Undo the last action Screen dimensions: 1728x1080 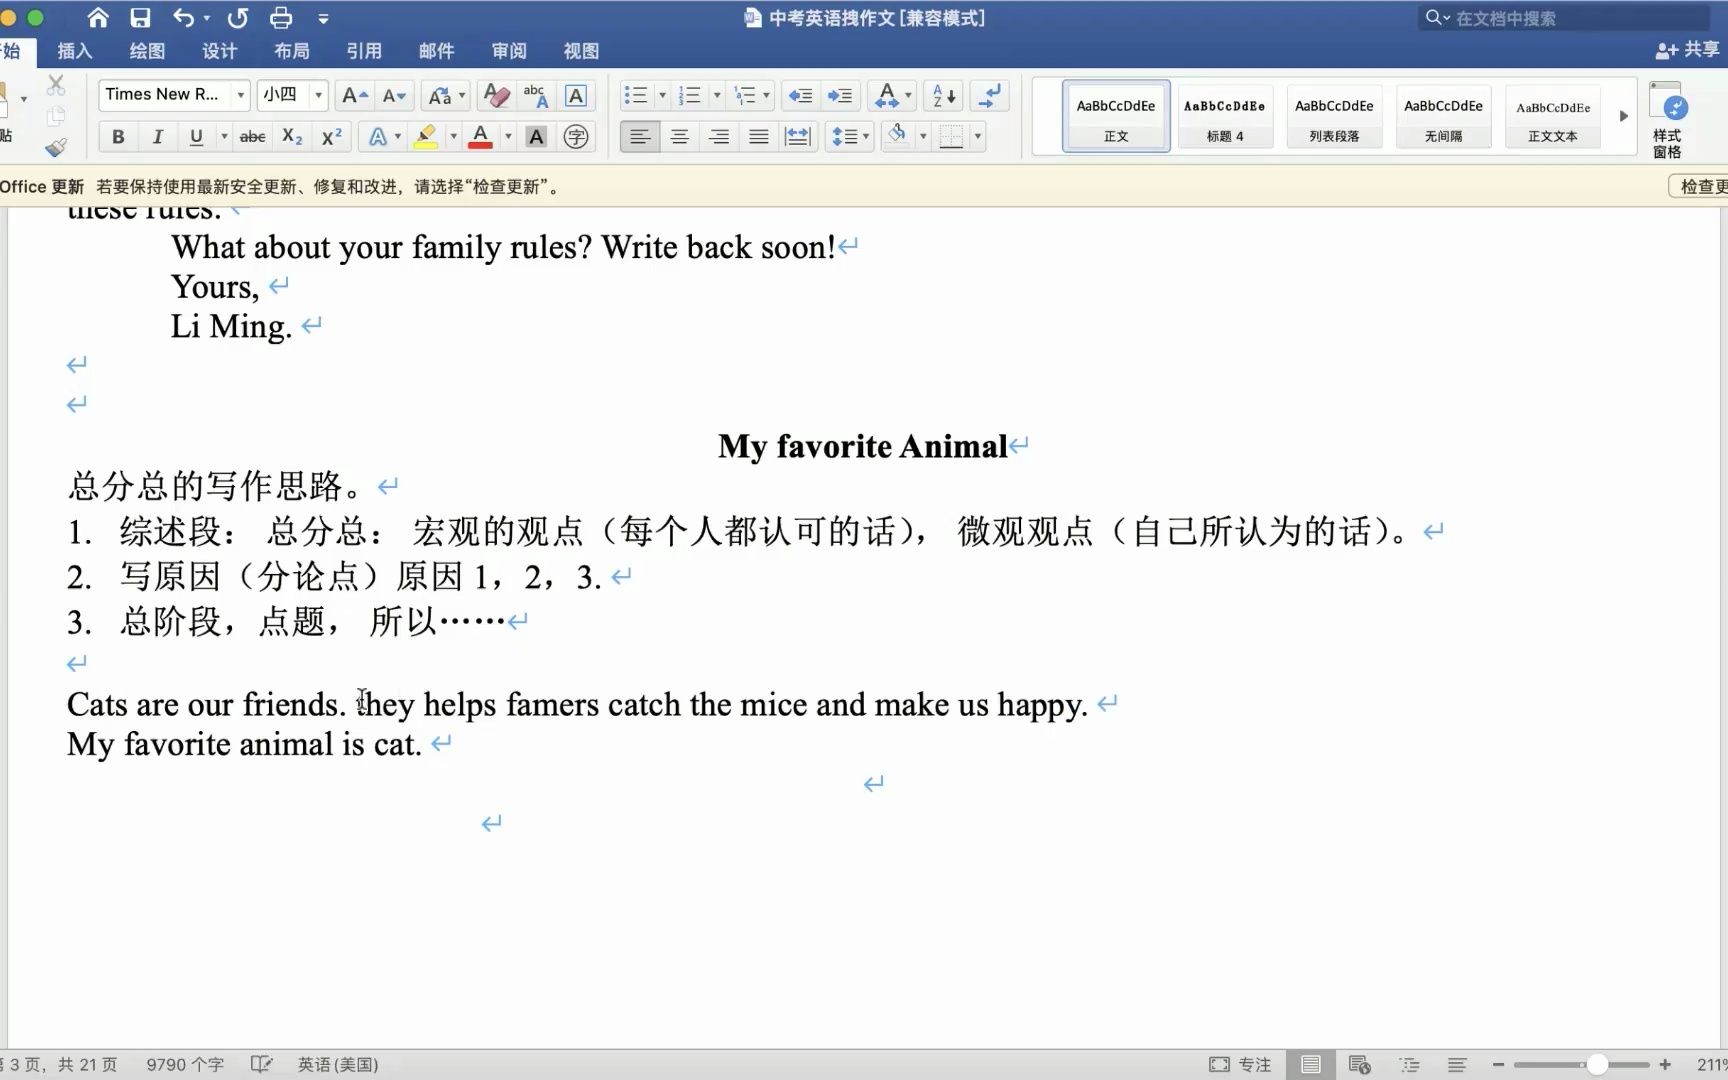[184, 18]
